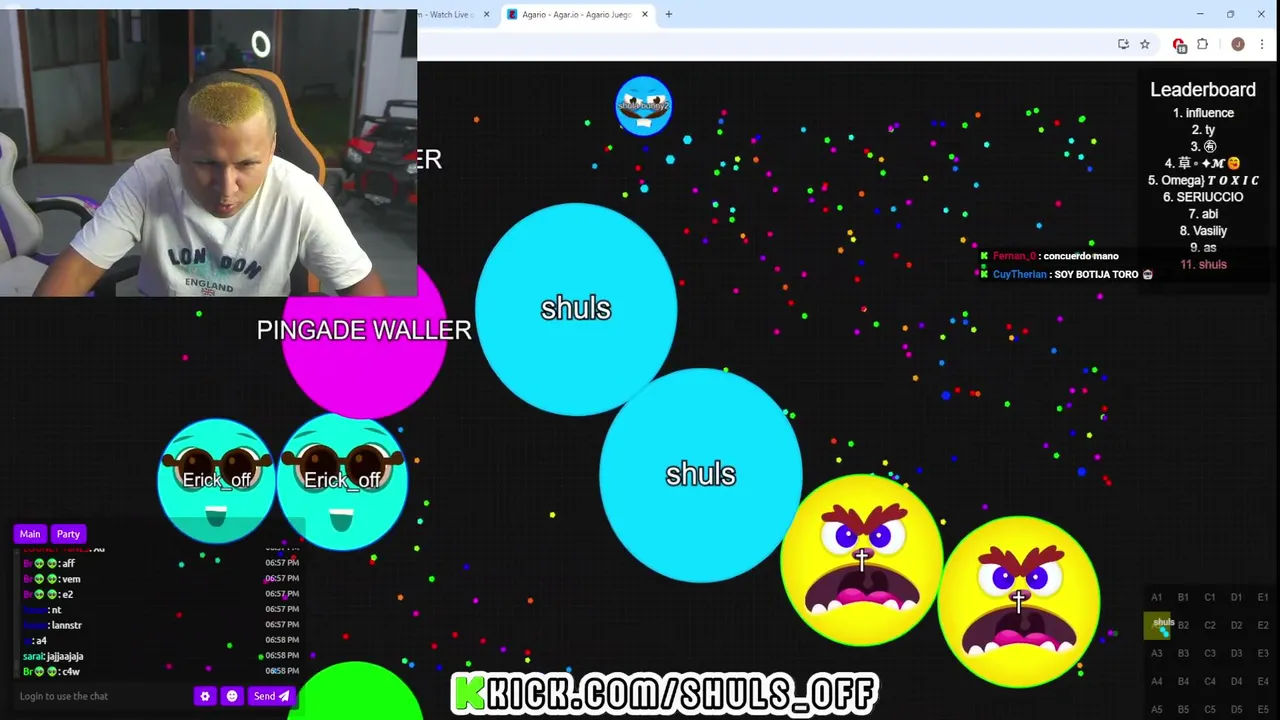1280x720 pixels.
Task: Click chat message 'vem'
Action: tap(71, 579)
